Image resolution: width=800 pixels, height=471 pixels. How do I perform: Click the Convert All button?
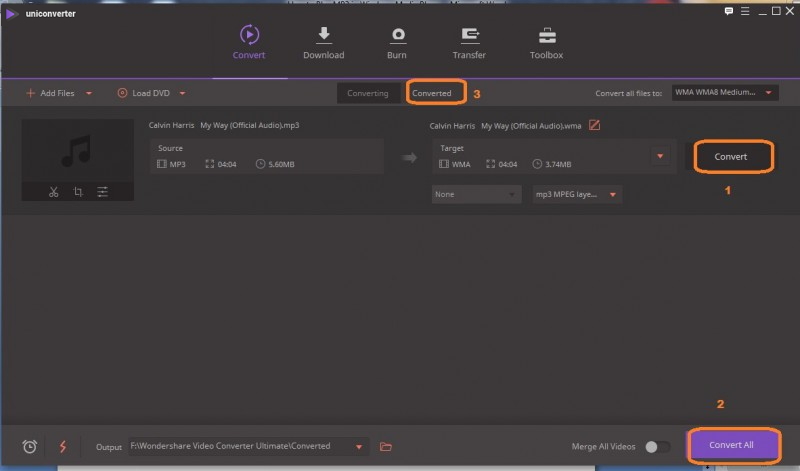tap(732, 445)
